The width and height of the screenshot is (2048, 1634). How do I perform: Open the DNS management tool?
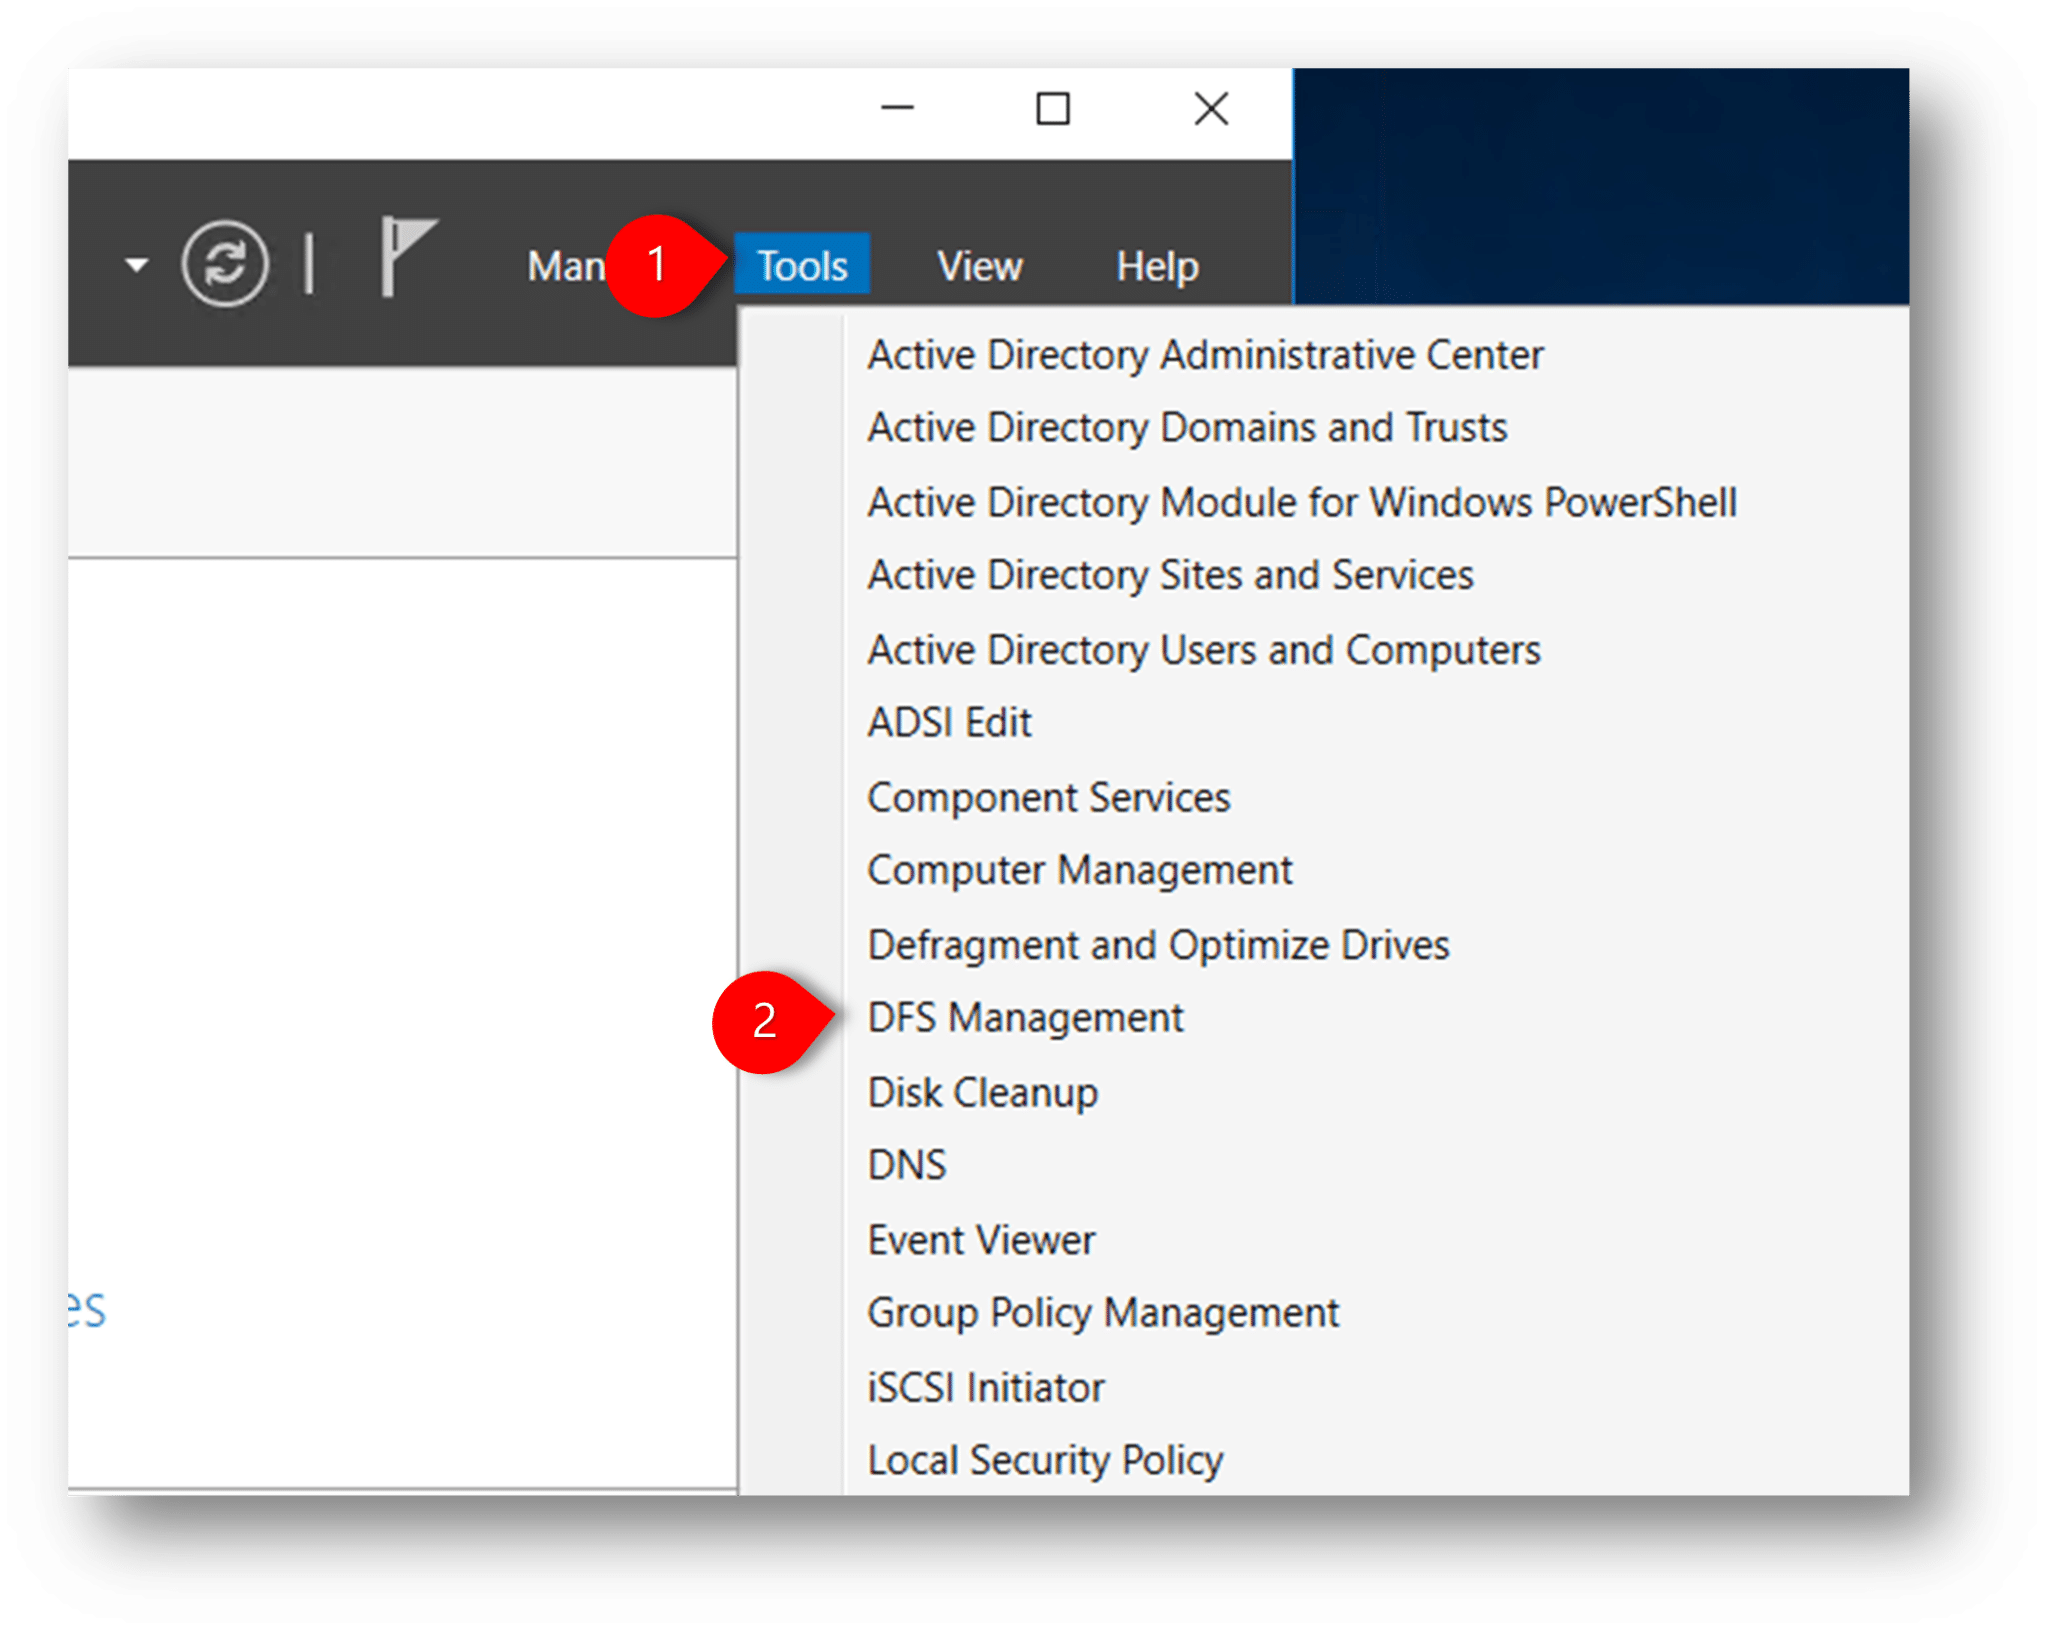coord(905,1164)
